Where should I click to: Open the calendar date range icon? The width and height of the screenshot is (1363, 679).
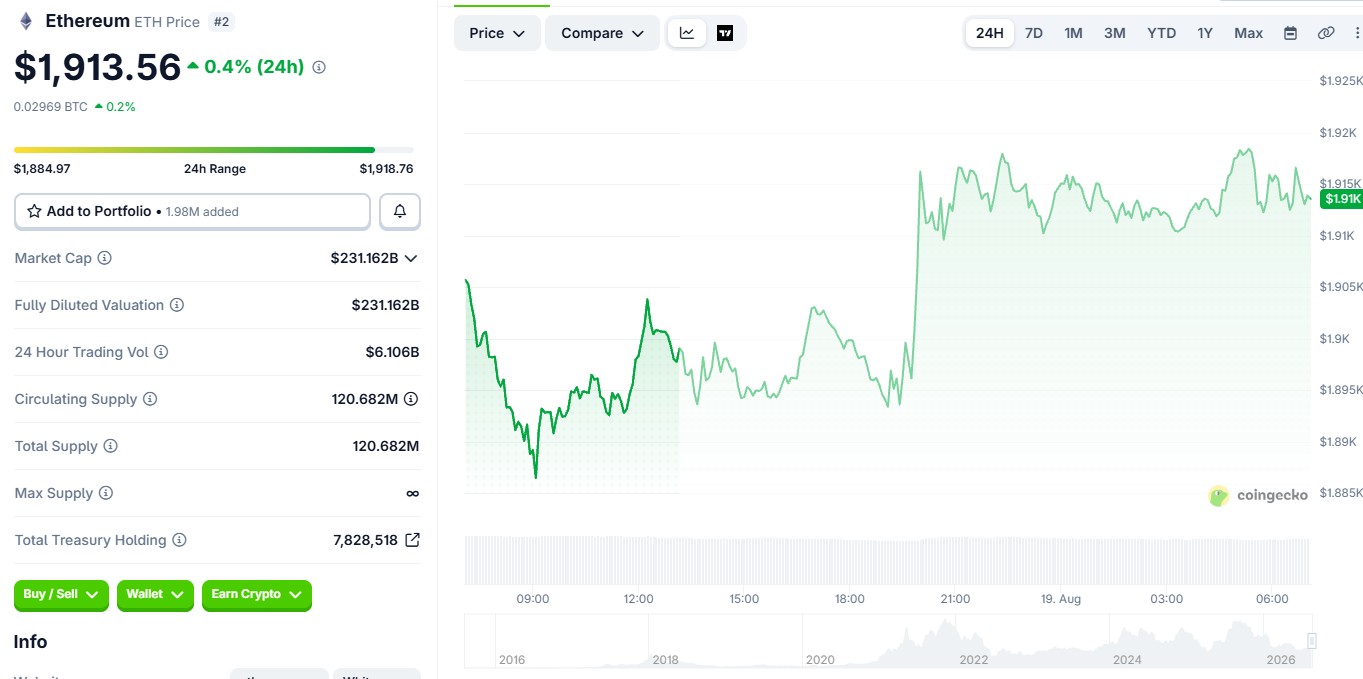click(x=1290, y=33)
